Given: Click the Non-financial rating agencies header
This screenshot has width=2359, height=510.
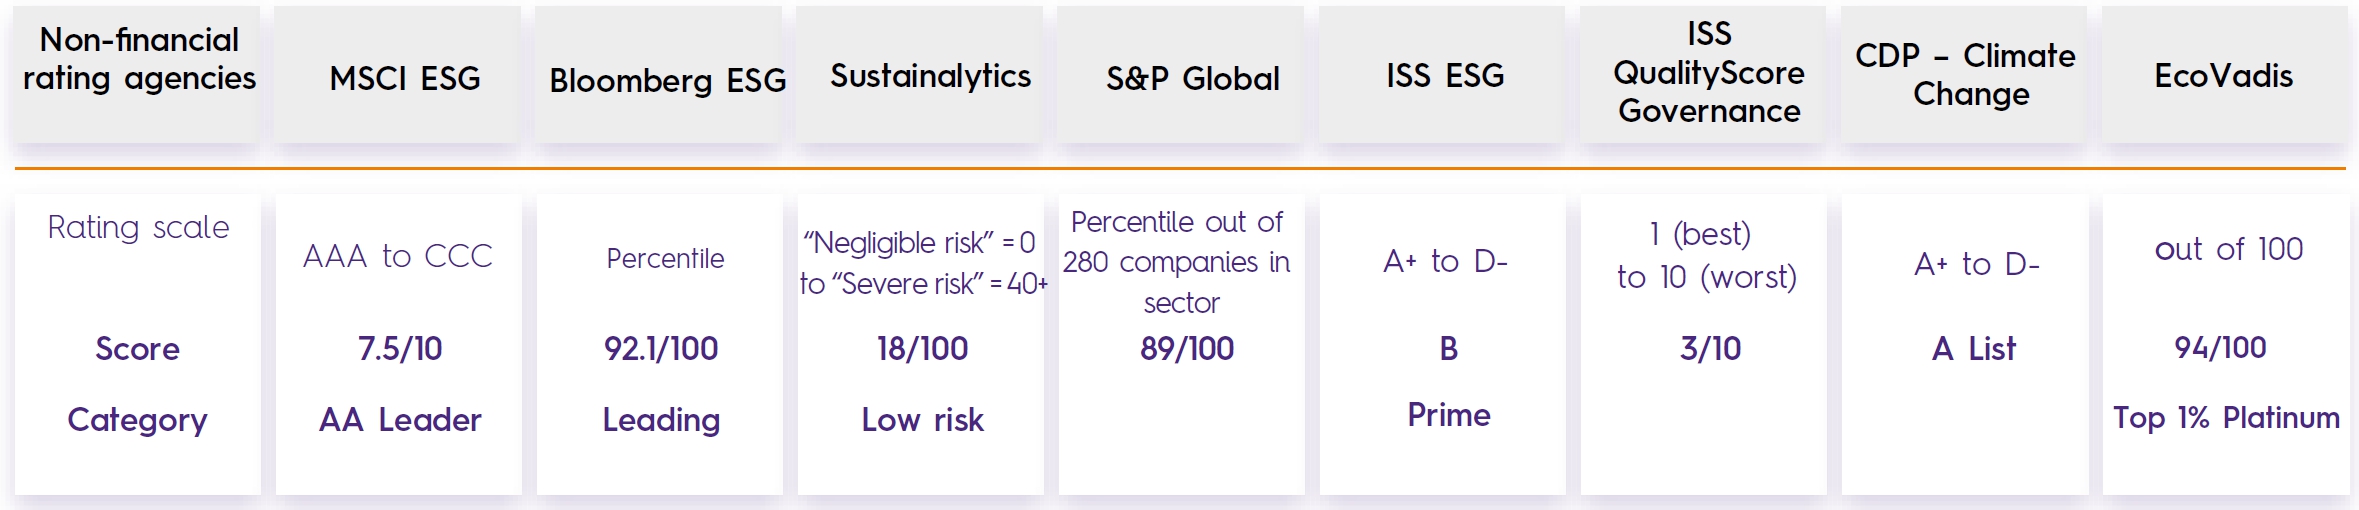Looking at the screenshot, I should pos(139,59).
